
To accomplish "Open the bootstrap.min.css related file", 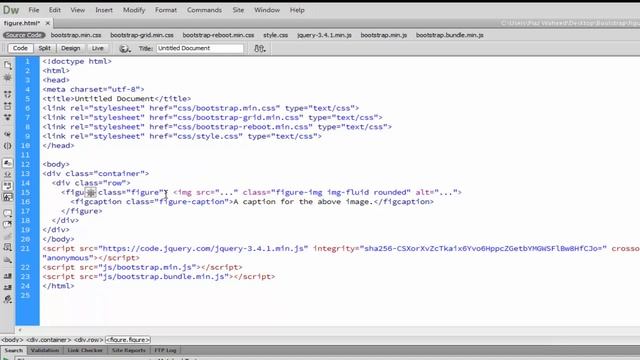I will point(76,35).
